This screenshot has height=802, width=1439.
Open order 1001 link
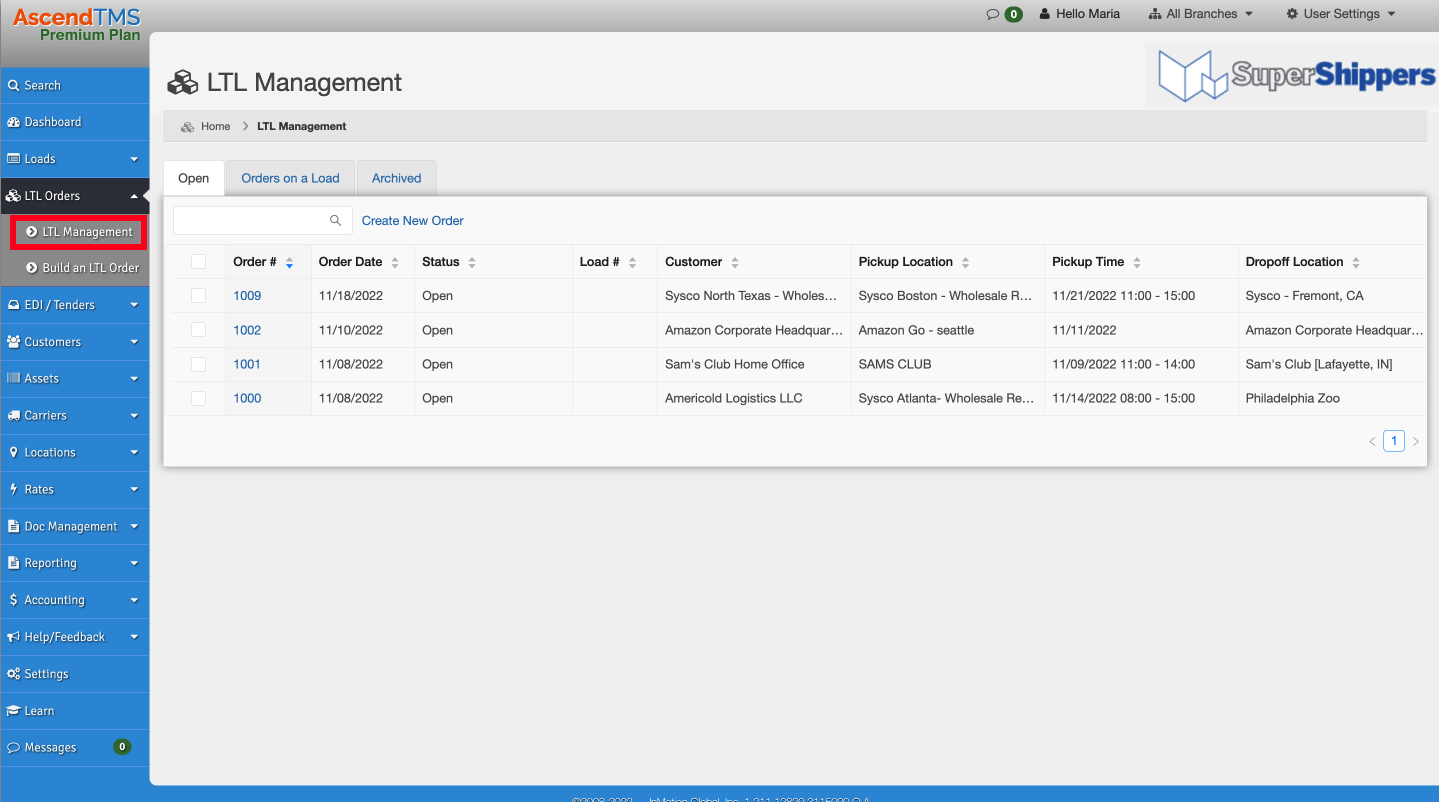tap(247, 364)
